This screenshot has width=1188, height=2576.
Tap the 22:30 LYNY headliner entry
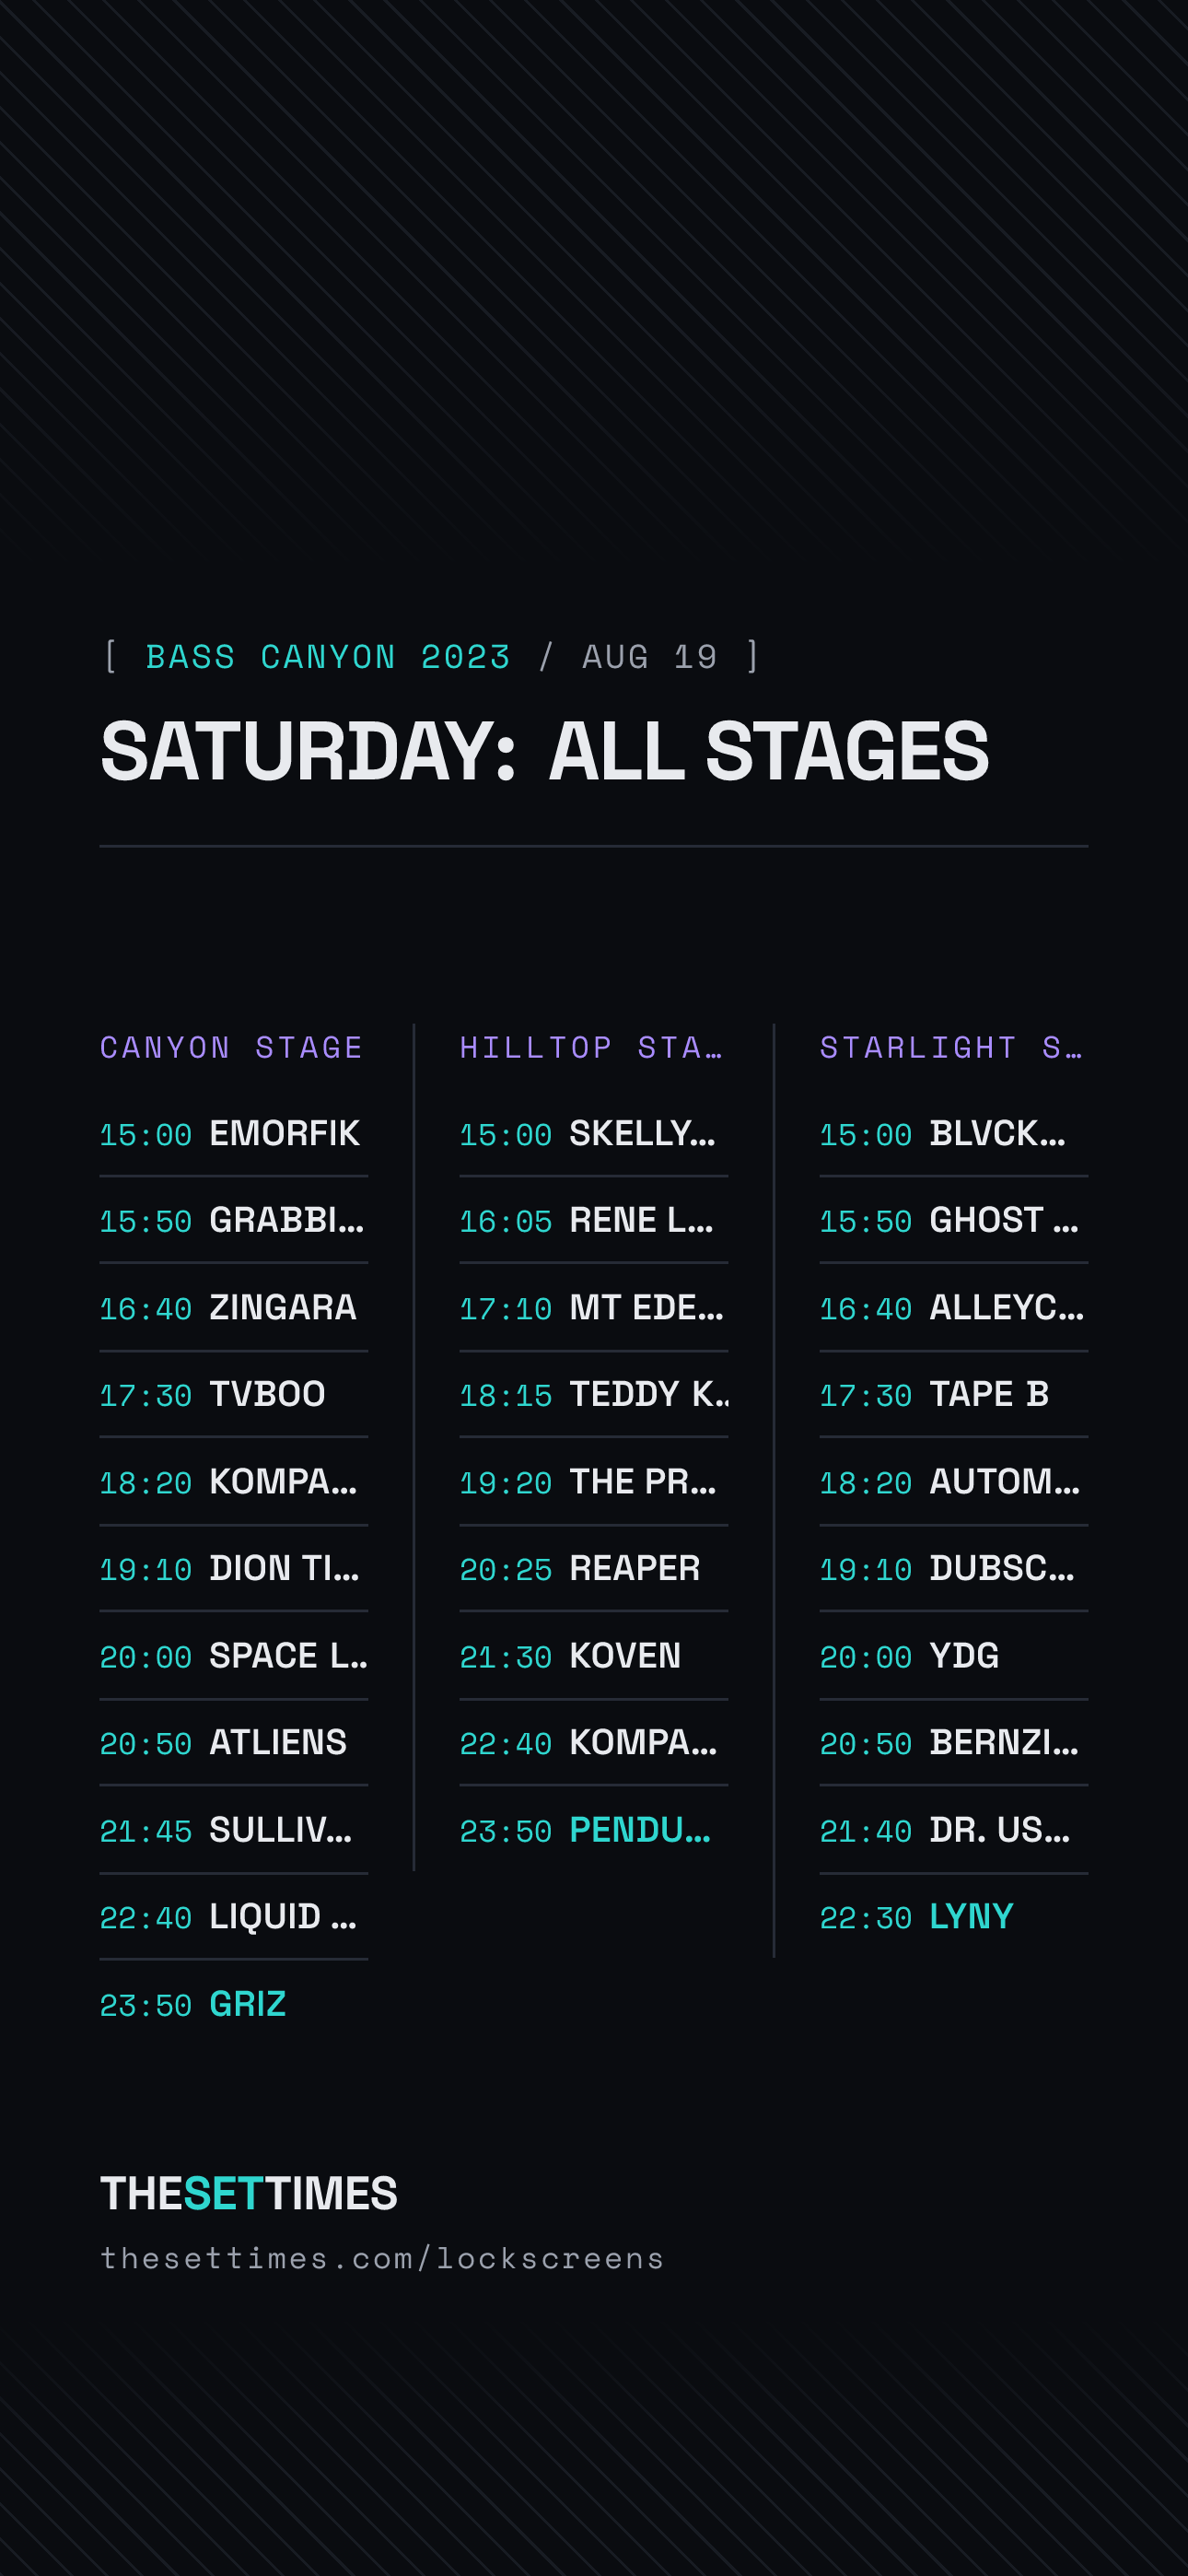click(954, 1917)
